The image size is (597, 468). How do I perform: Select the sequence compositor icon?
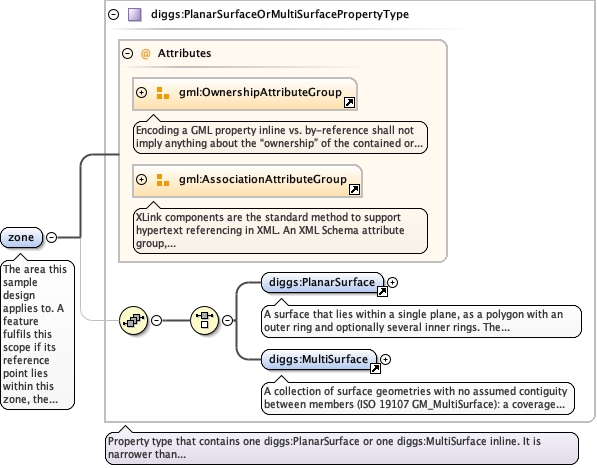coord(133,320)
